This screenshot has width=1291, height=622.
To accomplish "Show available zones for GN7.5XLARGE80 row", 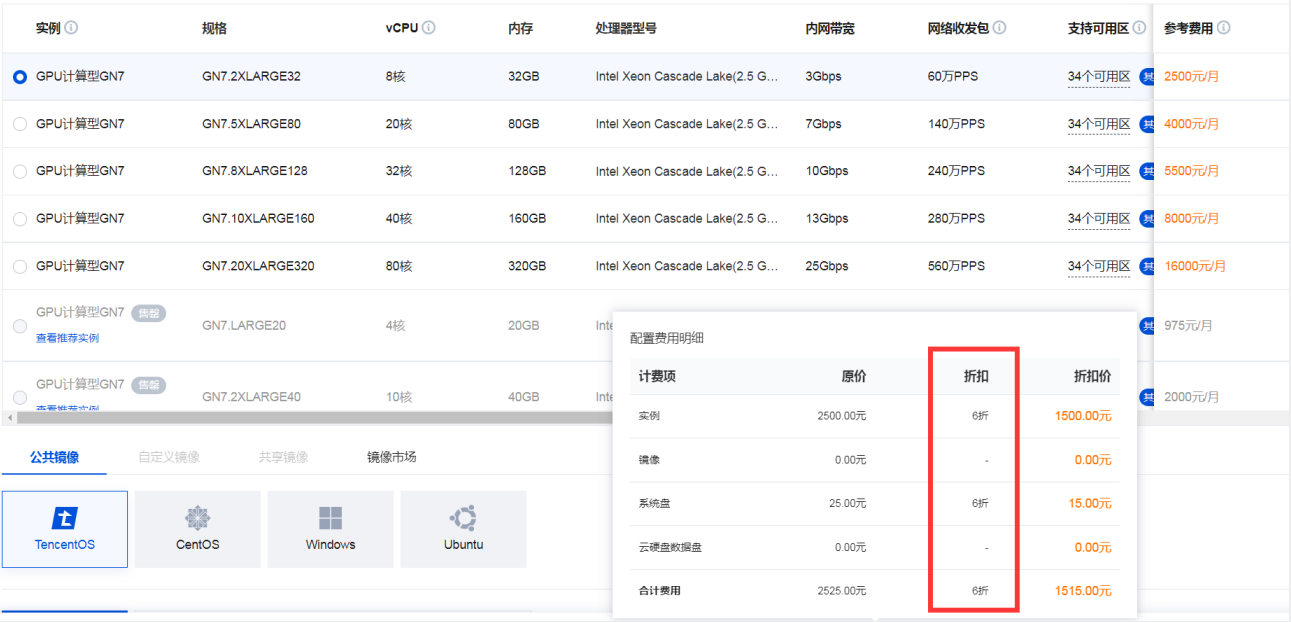I will coord(1098,125).
